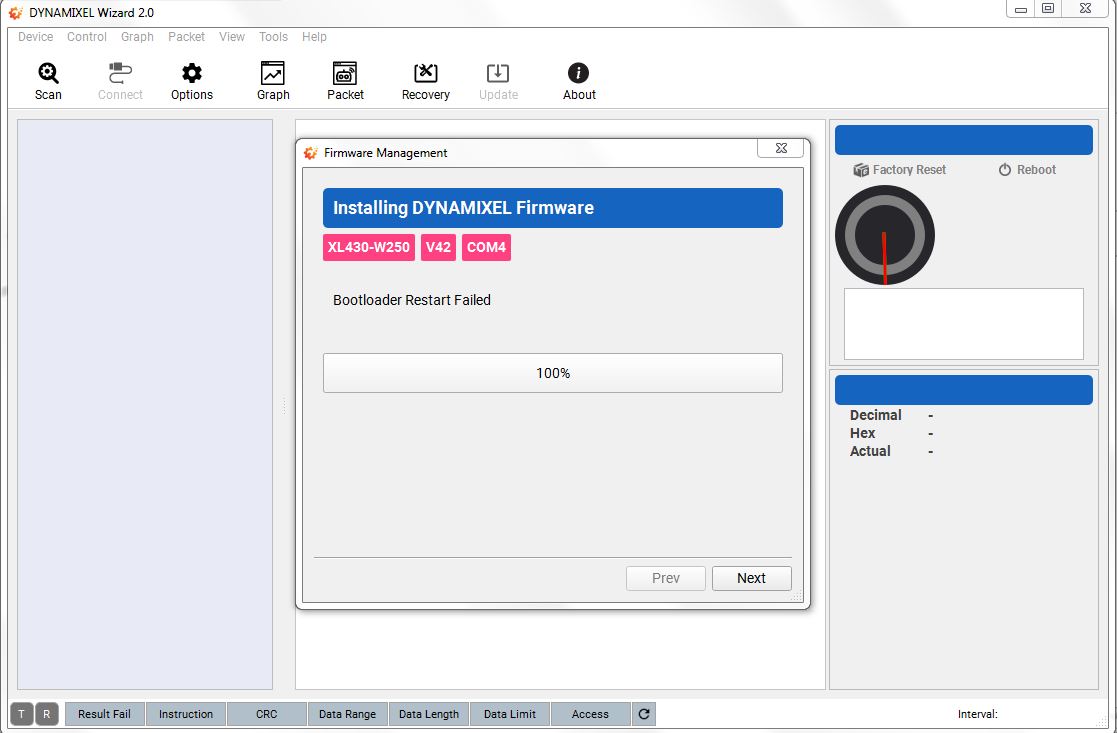
Task: Close the Firmware Management dialog
Action: (x=781, y=148)
